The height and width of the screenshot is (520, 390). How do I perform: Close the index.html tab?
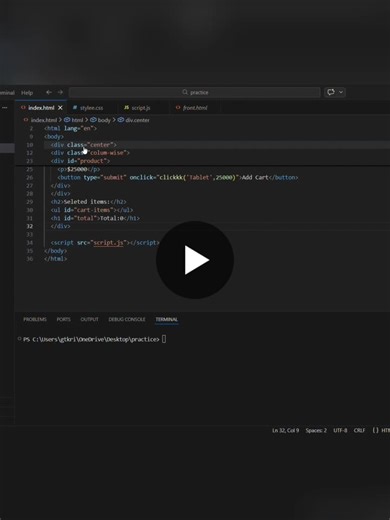tap(60, 108)
